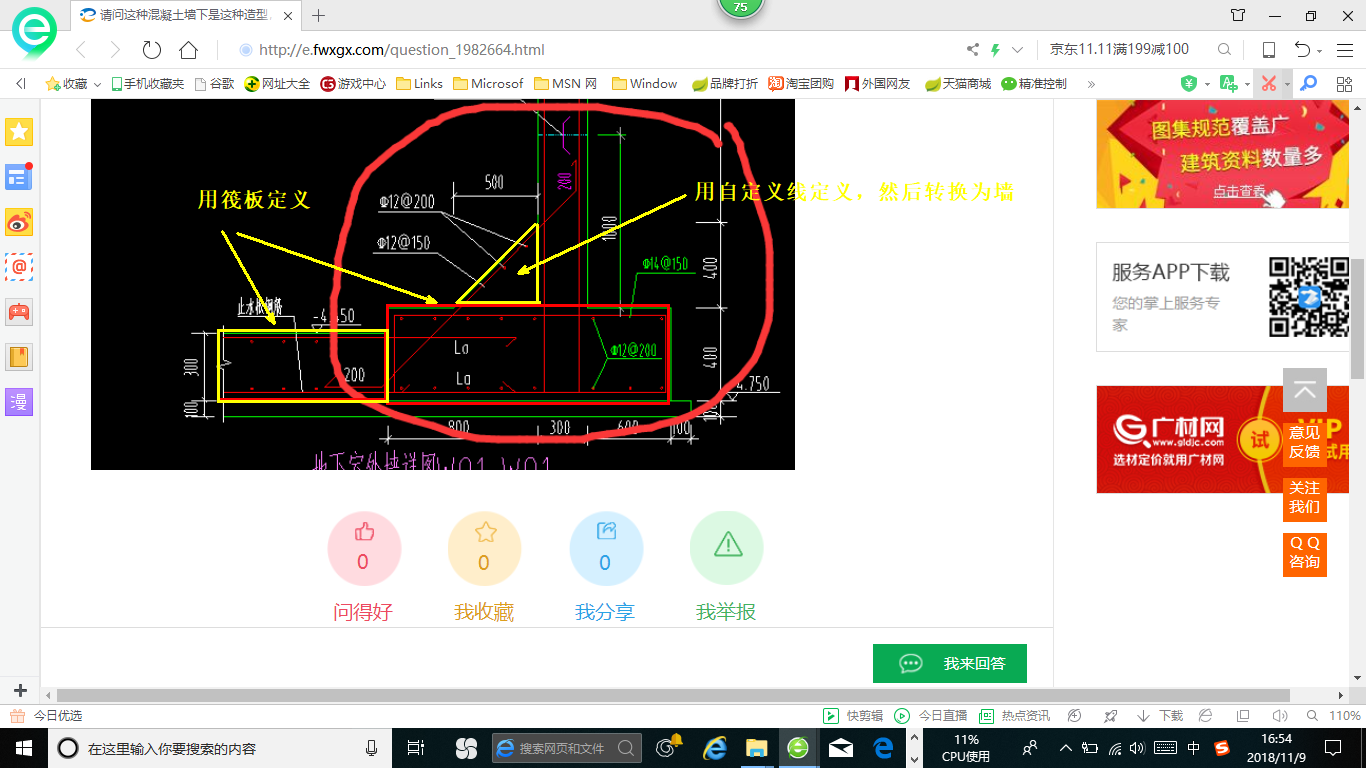
Task: Open the 意见反馈 feedback button
Action: 1305,442
